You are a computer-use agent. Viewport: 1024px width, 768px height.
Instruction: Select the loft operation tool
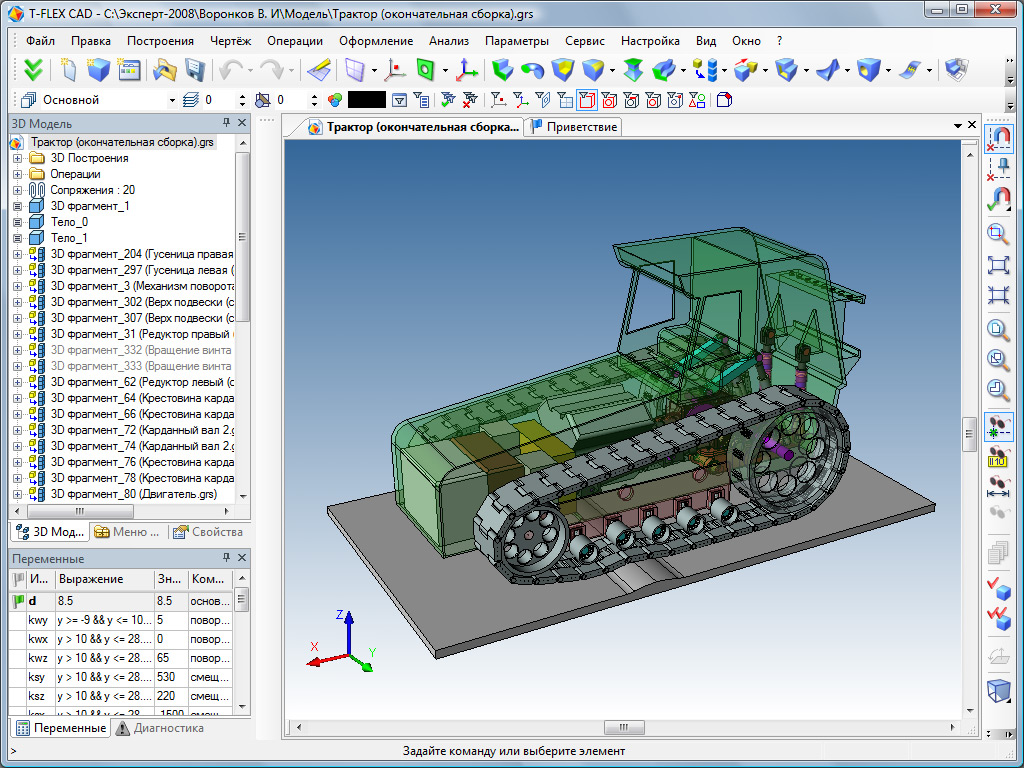point(633,69)
